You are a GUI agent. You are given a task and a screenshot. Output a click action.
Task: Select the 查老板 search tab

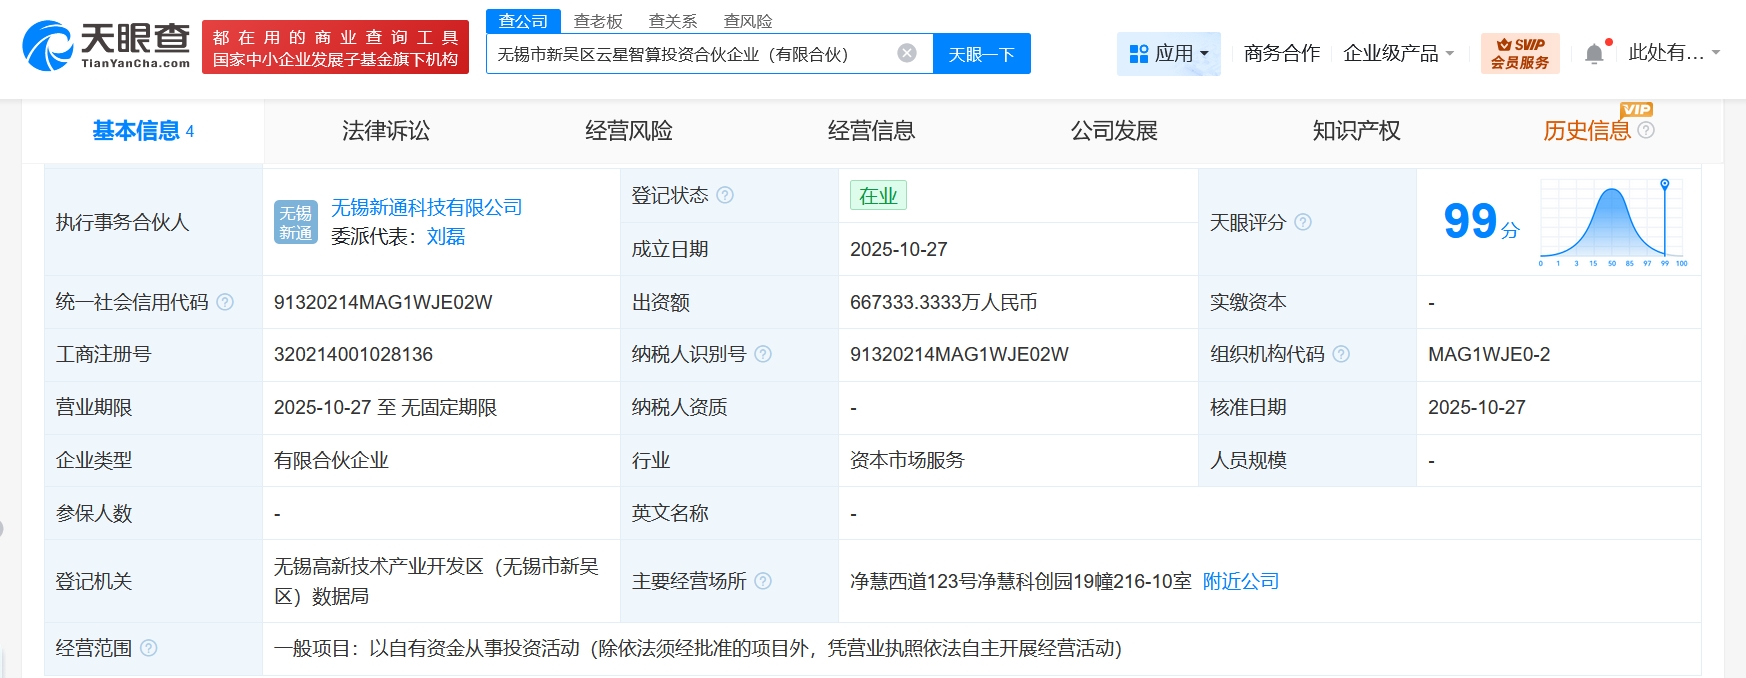click(598, 21)
